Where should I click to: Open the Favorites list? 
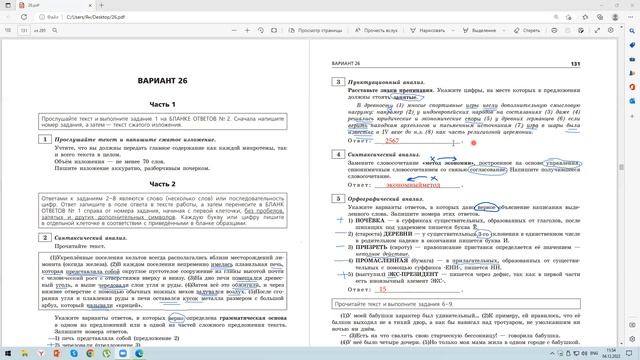point(585,17)
